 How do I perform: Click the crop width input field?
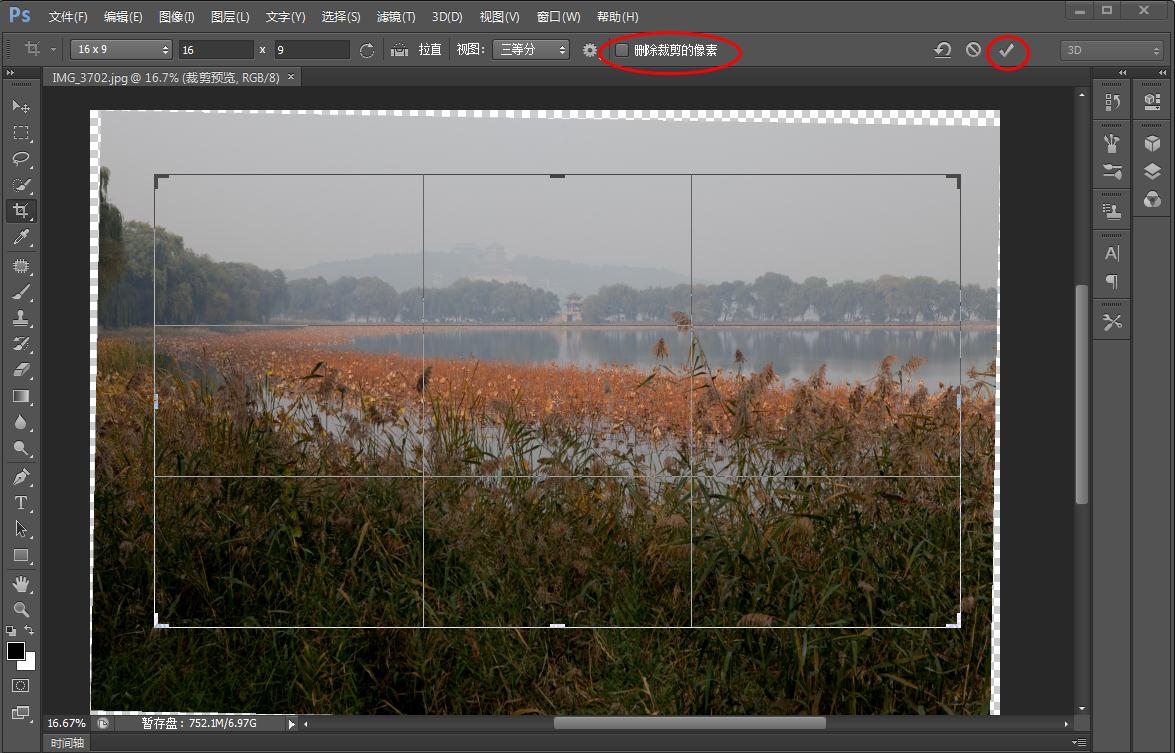click(216, 50)
